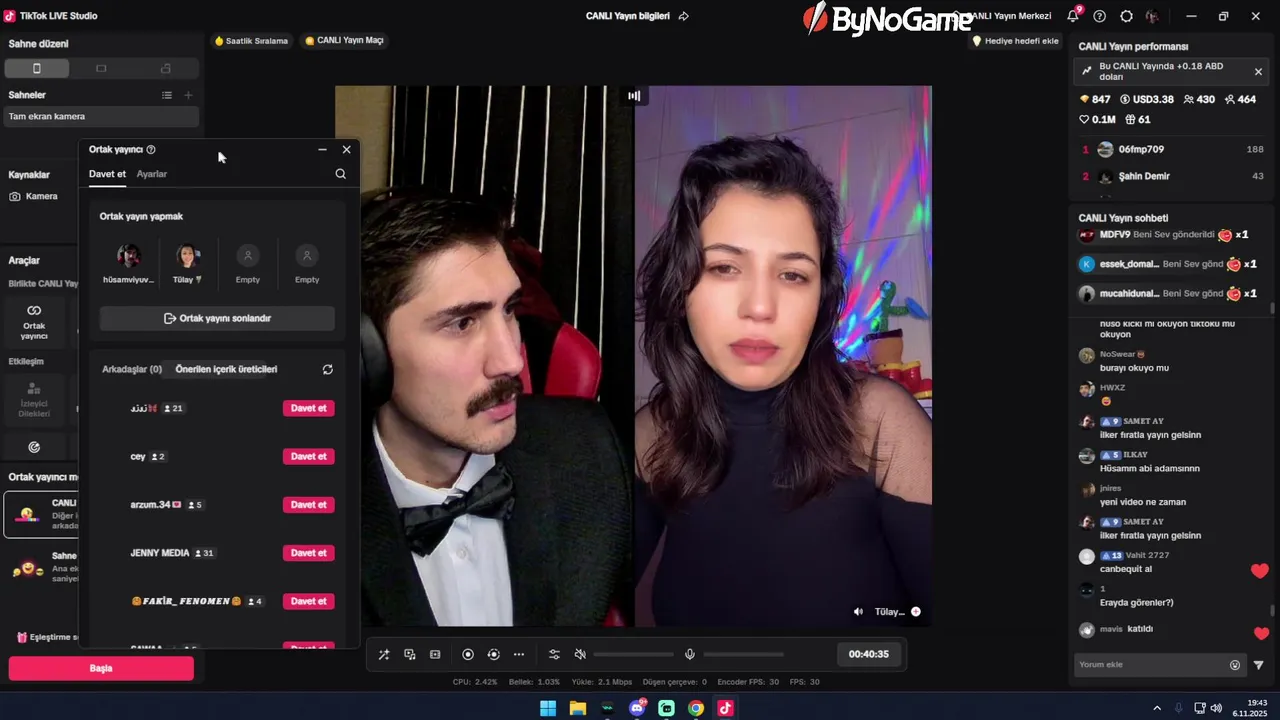Open the help question-mark icon in title bar

click(1100, 16)
